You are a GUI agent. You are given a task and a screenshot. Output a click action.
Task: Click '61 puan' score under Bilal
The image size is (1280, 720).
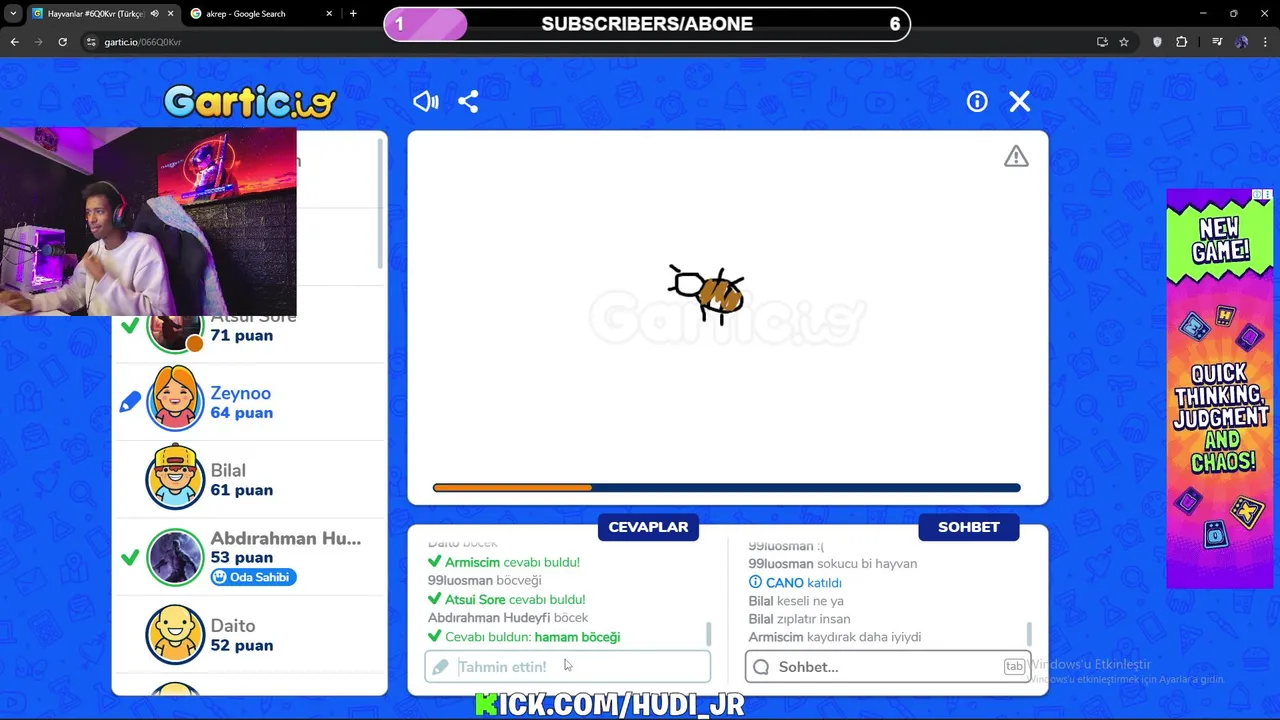coord(241,490)
